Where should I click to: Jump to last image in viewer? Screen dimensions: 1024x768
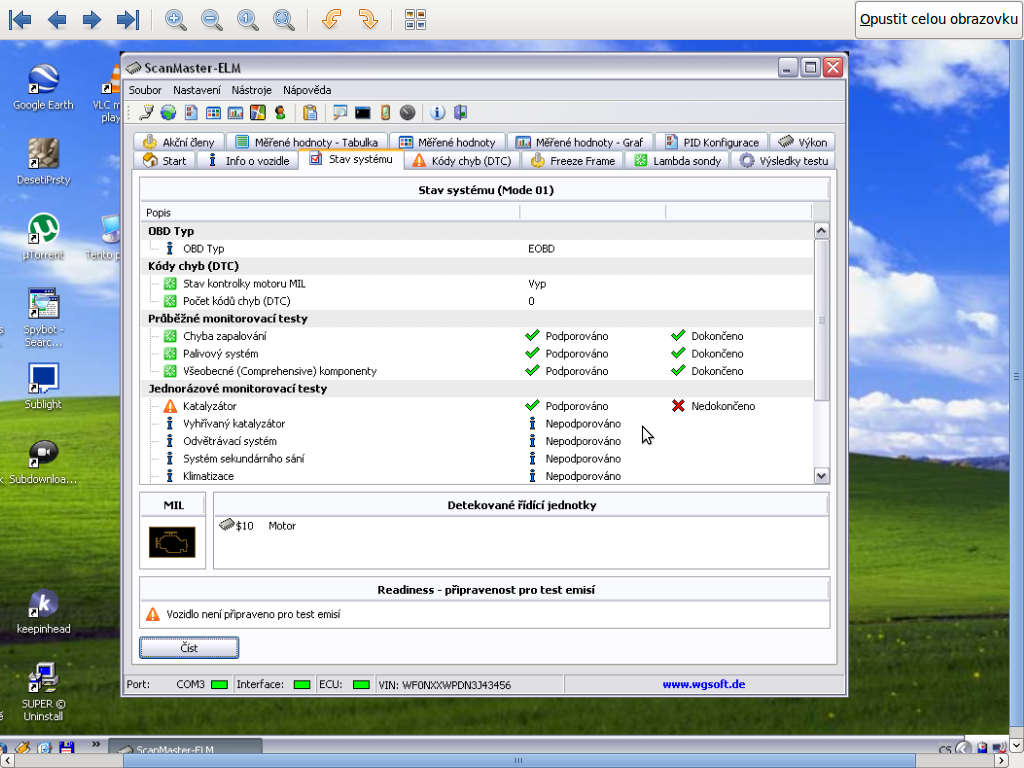pyautogui.click(x=127, y=19)
